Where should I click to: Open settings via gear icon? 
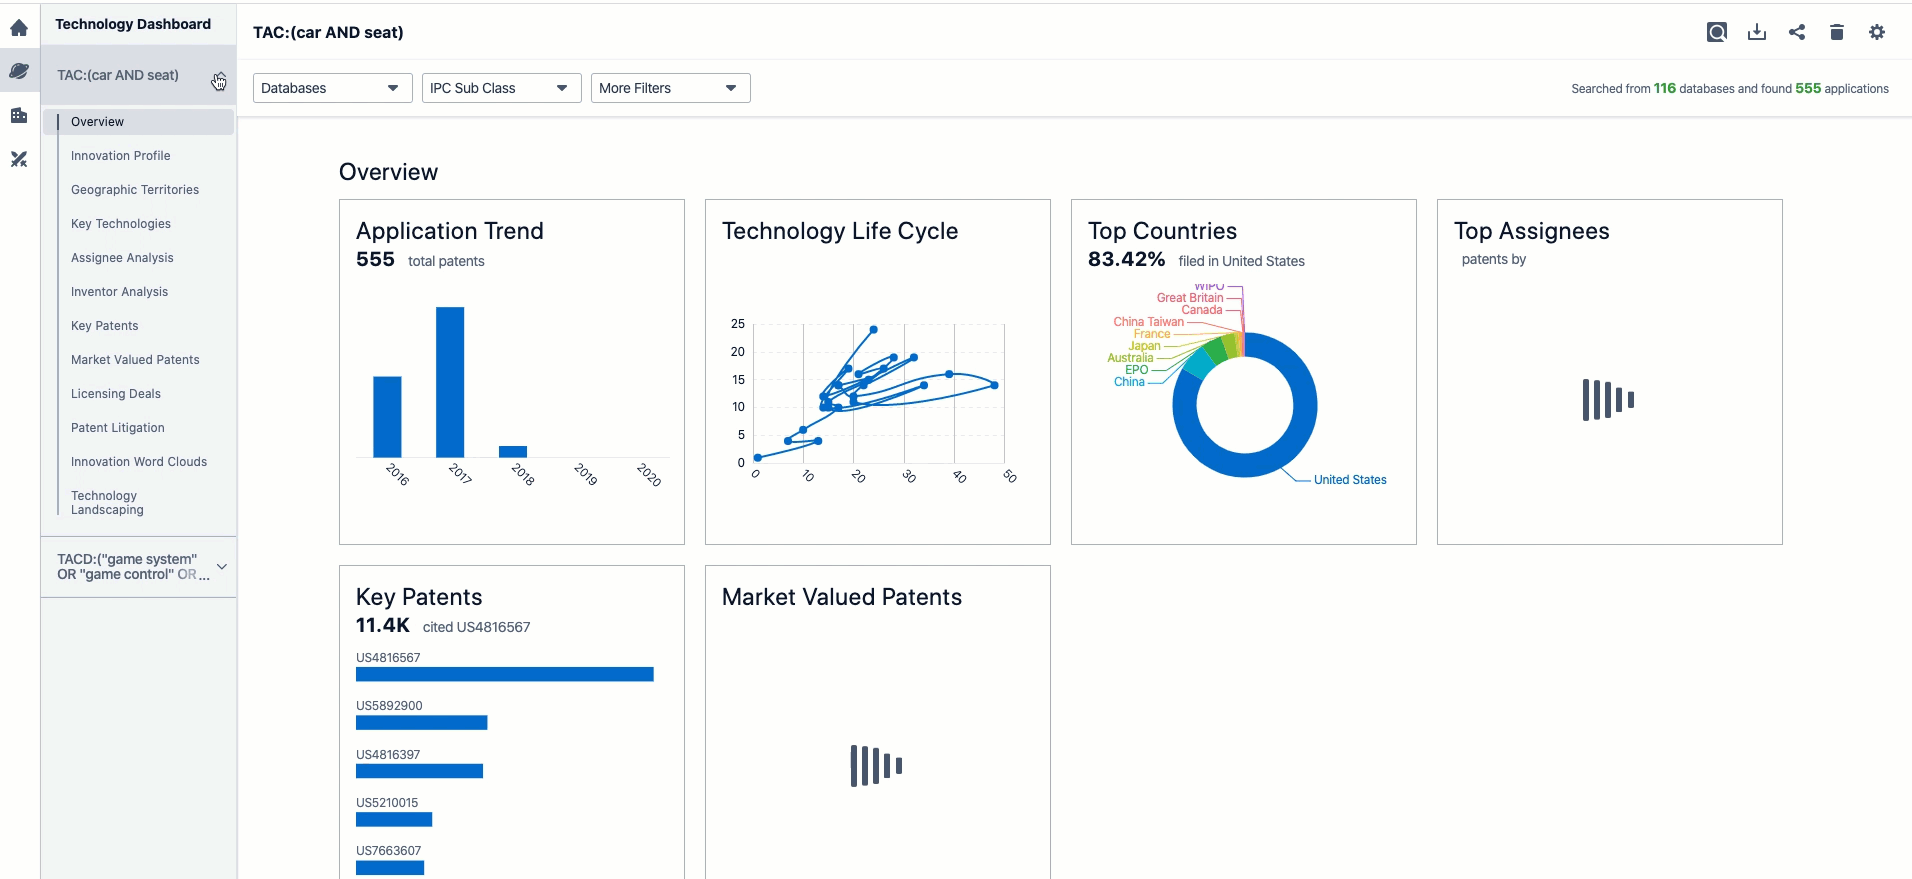(x=1876, y=32)
